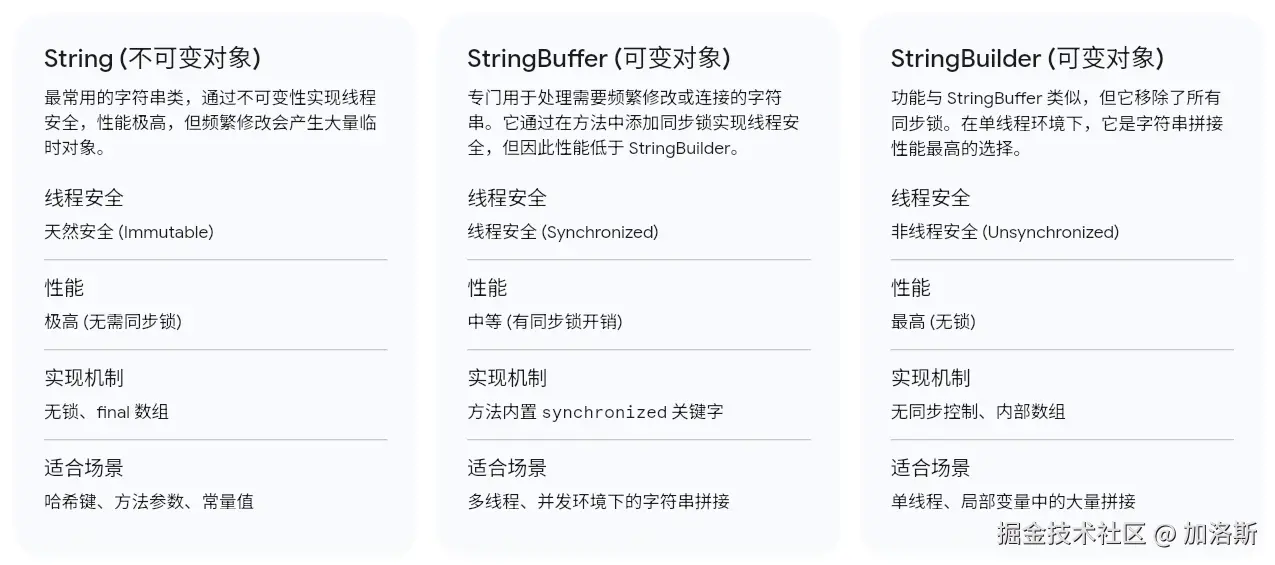Click String's 线程安全 label
Viewport: 1275px width, 565px height.
pyautogui.click(x=84, y=198)
